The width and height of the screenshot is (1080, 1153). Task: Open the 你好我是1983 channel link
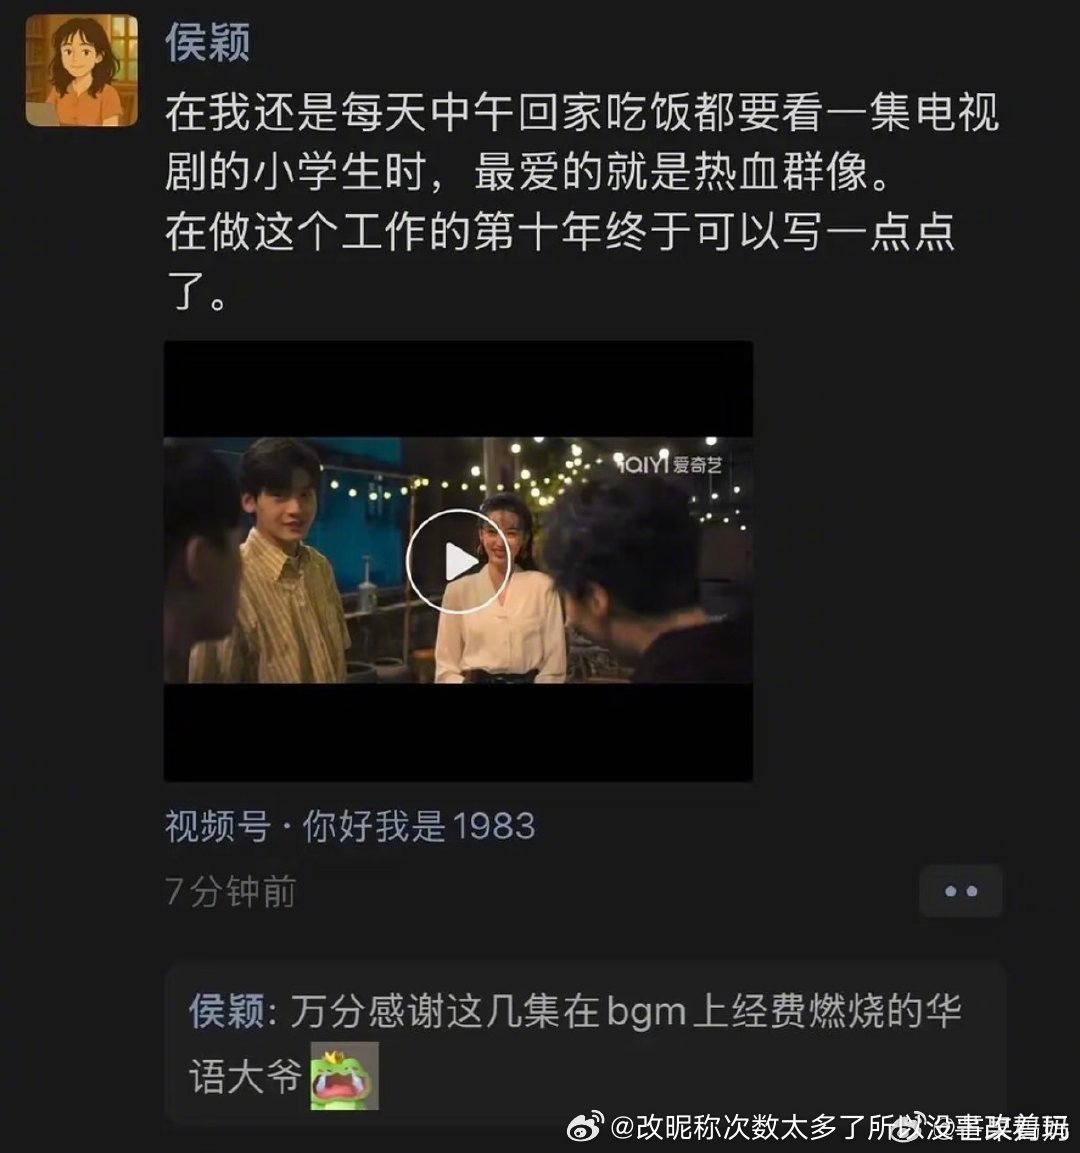(x=418, y=827)
